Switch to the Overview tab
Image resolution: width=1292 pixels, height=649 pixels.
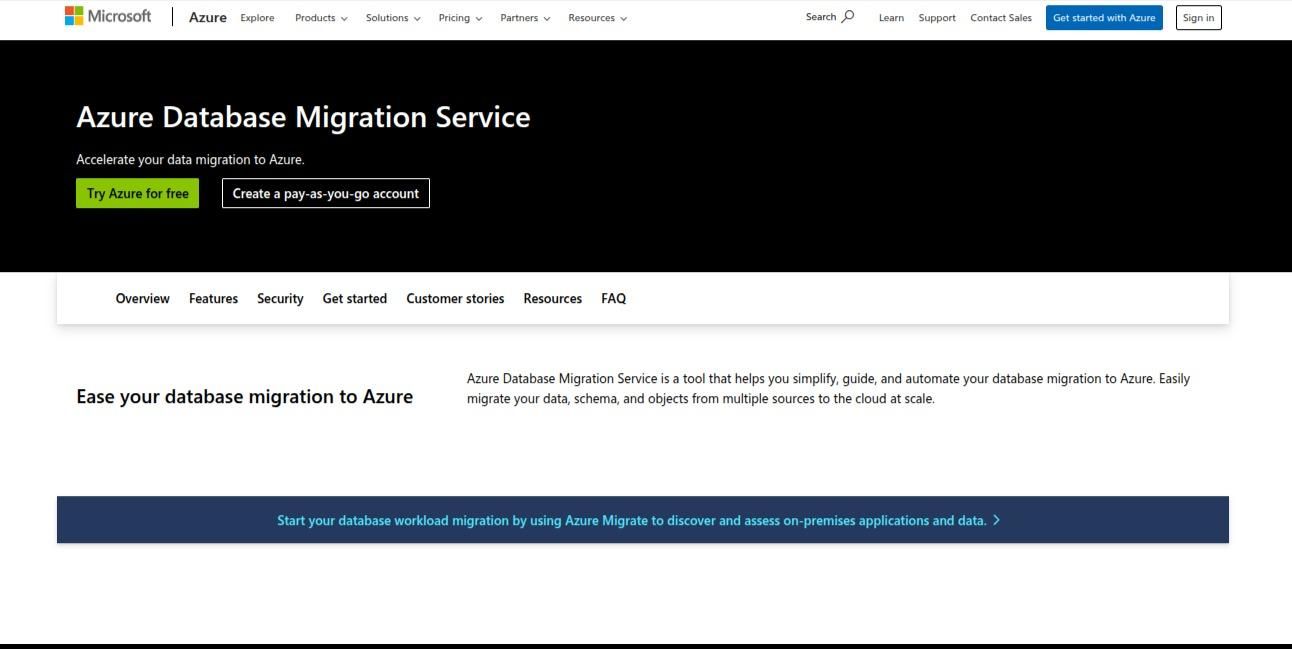[x=143, y=298]
